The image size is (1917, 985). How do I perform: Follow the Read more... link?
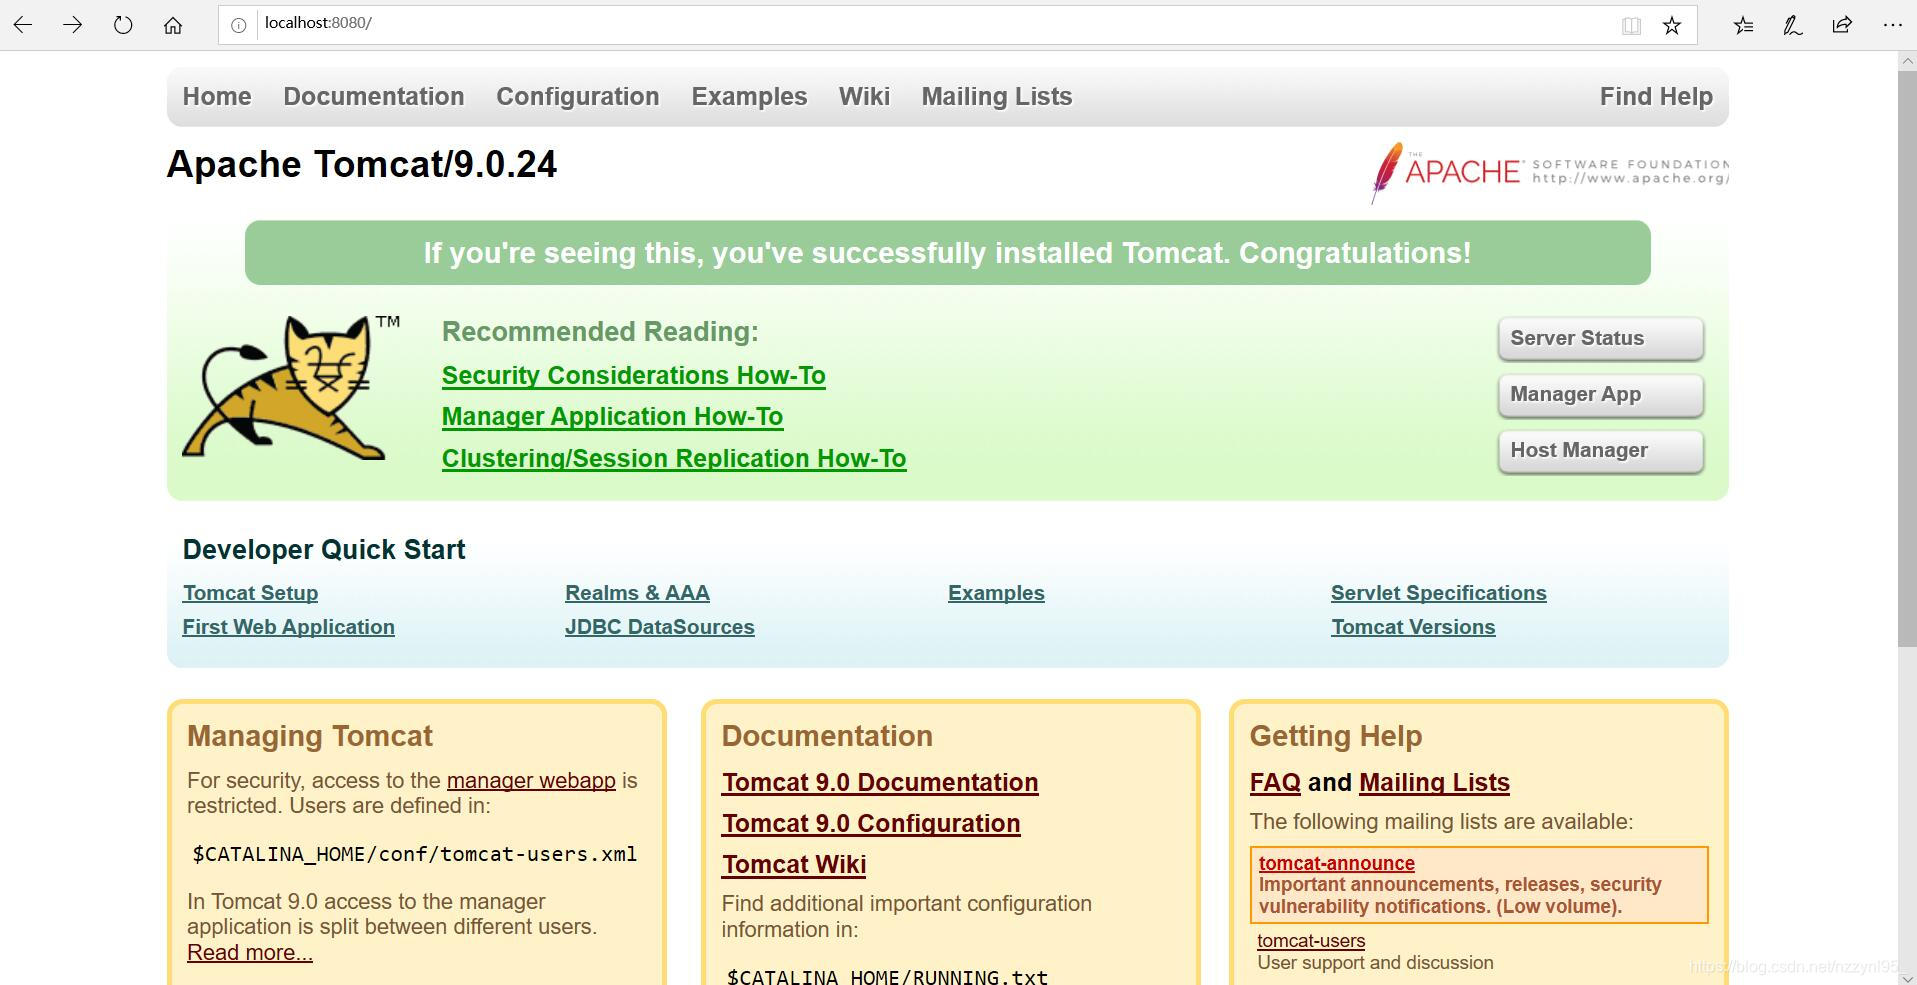tap(250, 953)
